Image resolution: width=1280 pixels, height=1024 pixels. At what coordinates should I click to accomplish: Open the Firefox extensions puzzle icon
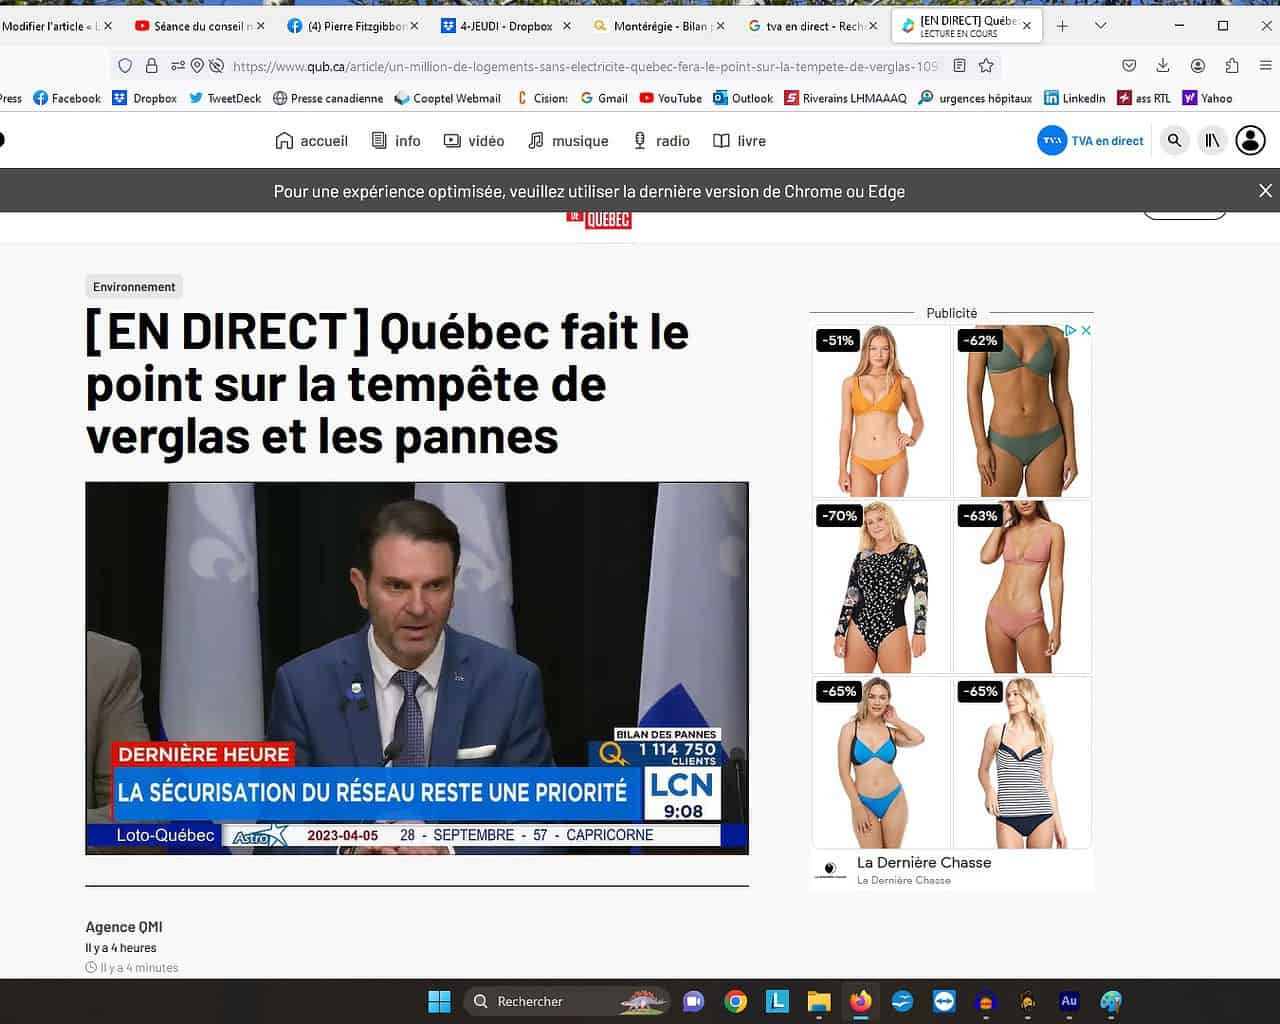pos(1232,66)
